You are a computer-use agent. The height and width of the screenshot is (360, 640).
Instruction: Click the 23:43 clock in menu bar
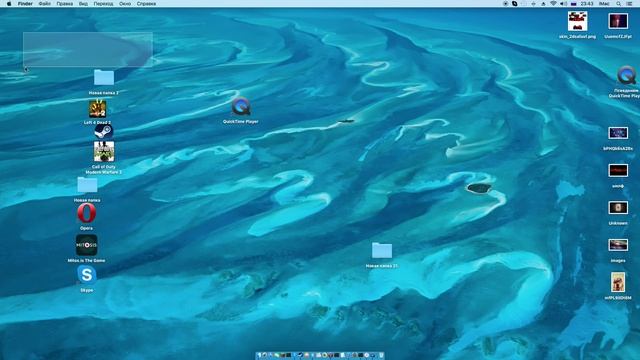(x=587, y=4)
